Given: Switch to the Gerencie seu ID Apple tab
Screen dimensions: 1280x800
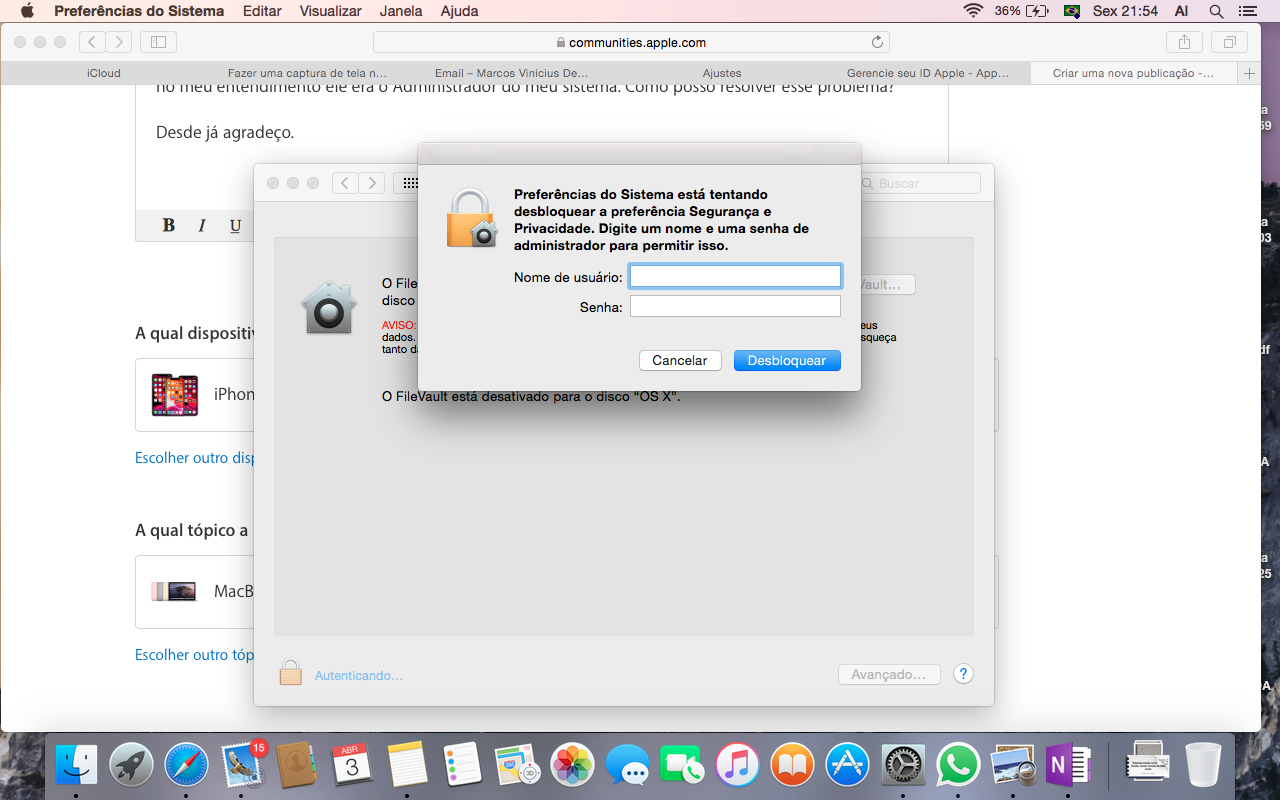Looking at the screenshot, I should coord(928,73).
